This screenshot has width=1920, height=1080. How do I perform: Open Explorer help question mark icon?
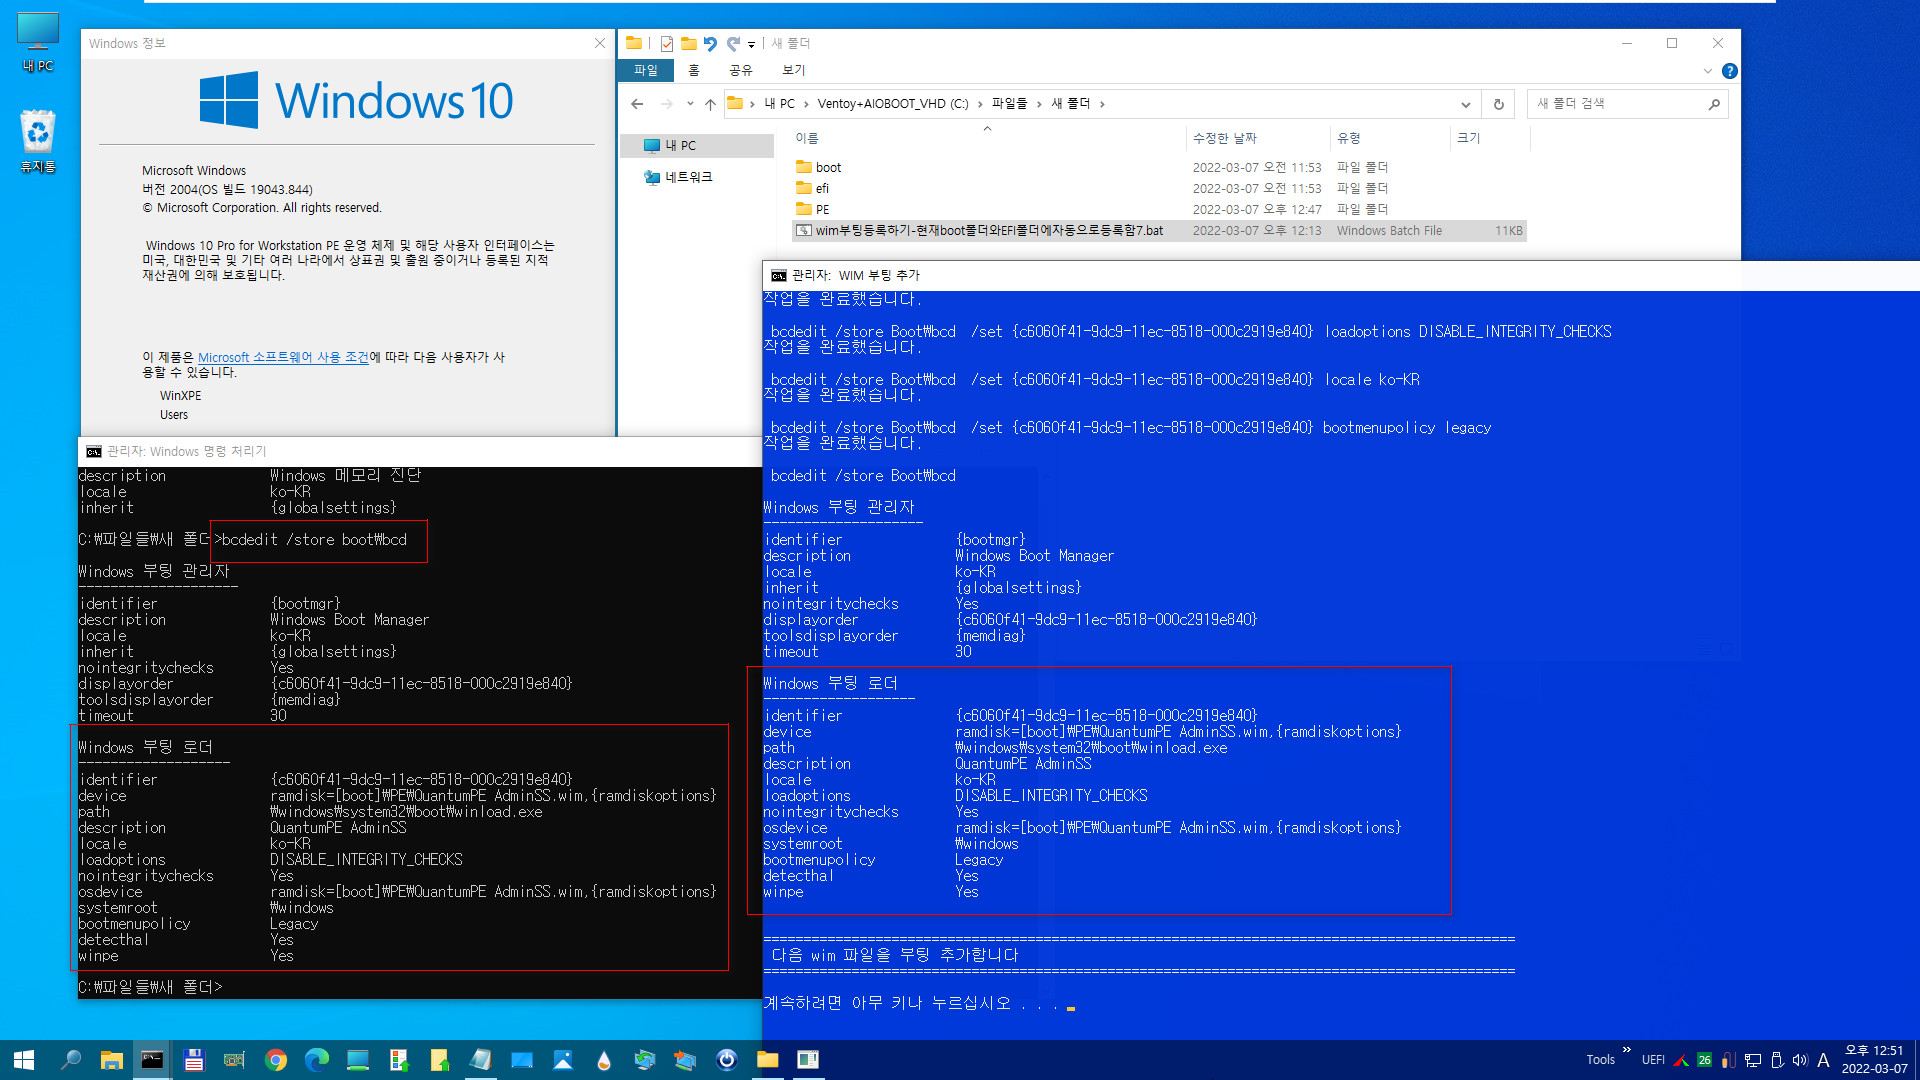coord(1730,71)
